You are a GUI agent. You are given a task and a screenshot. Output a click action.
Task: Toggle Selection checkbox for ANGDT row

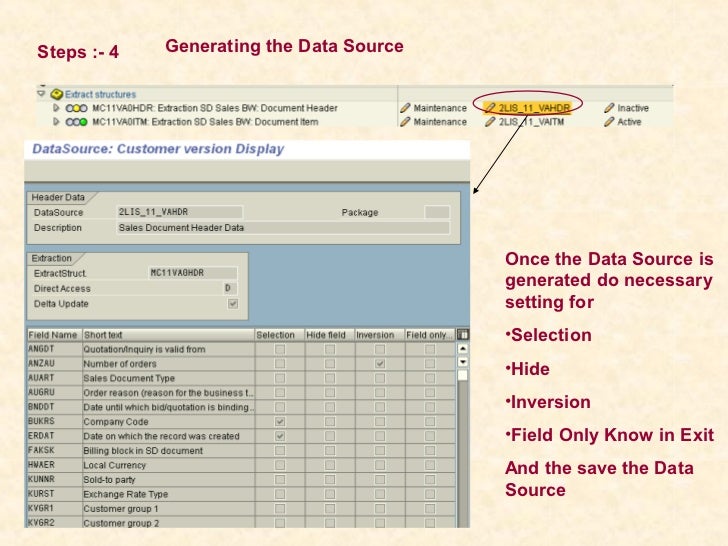coord(280,349)
